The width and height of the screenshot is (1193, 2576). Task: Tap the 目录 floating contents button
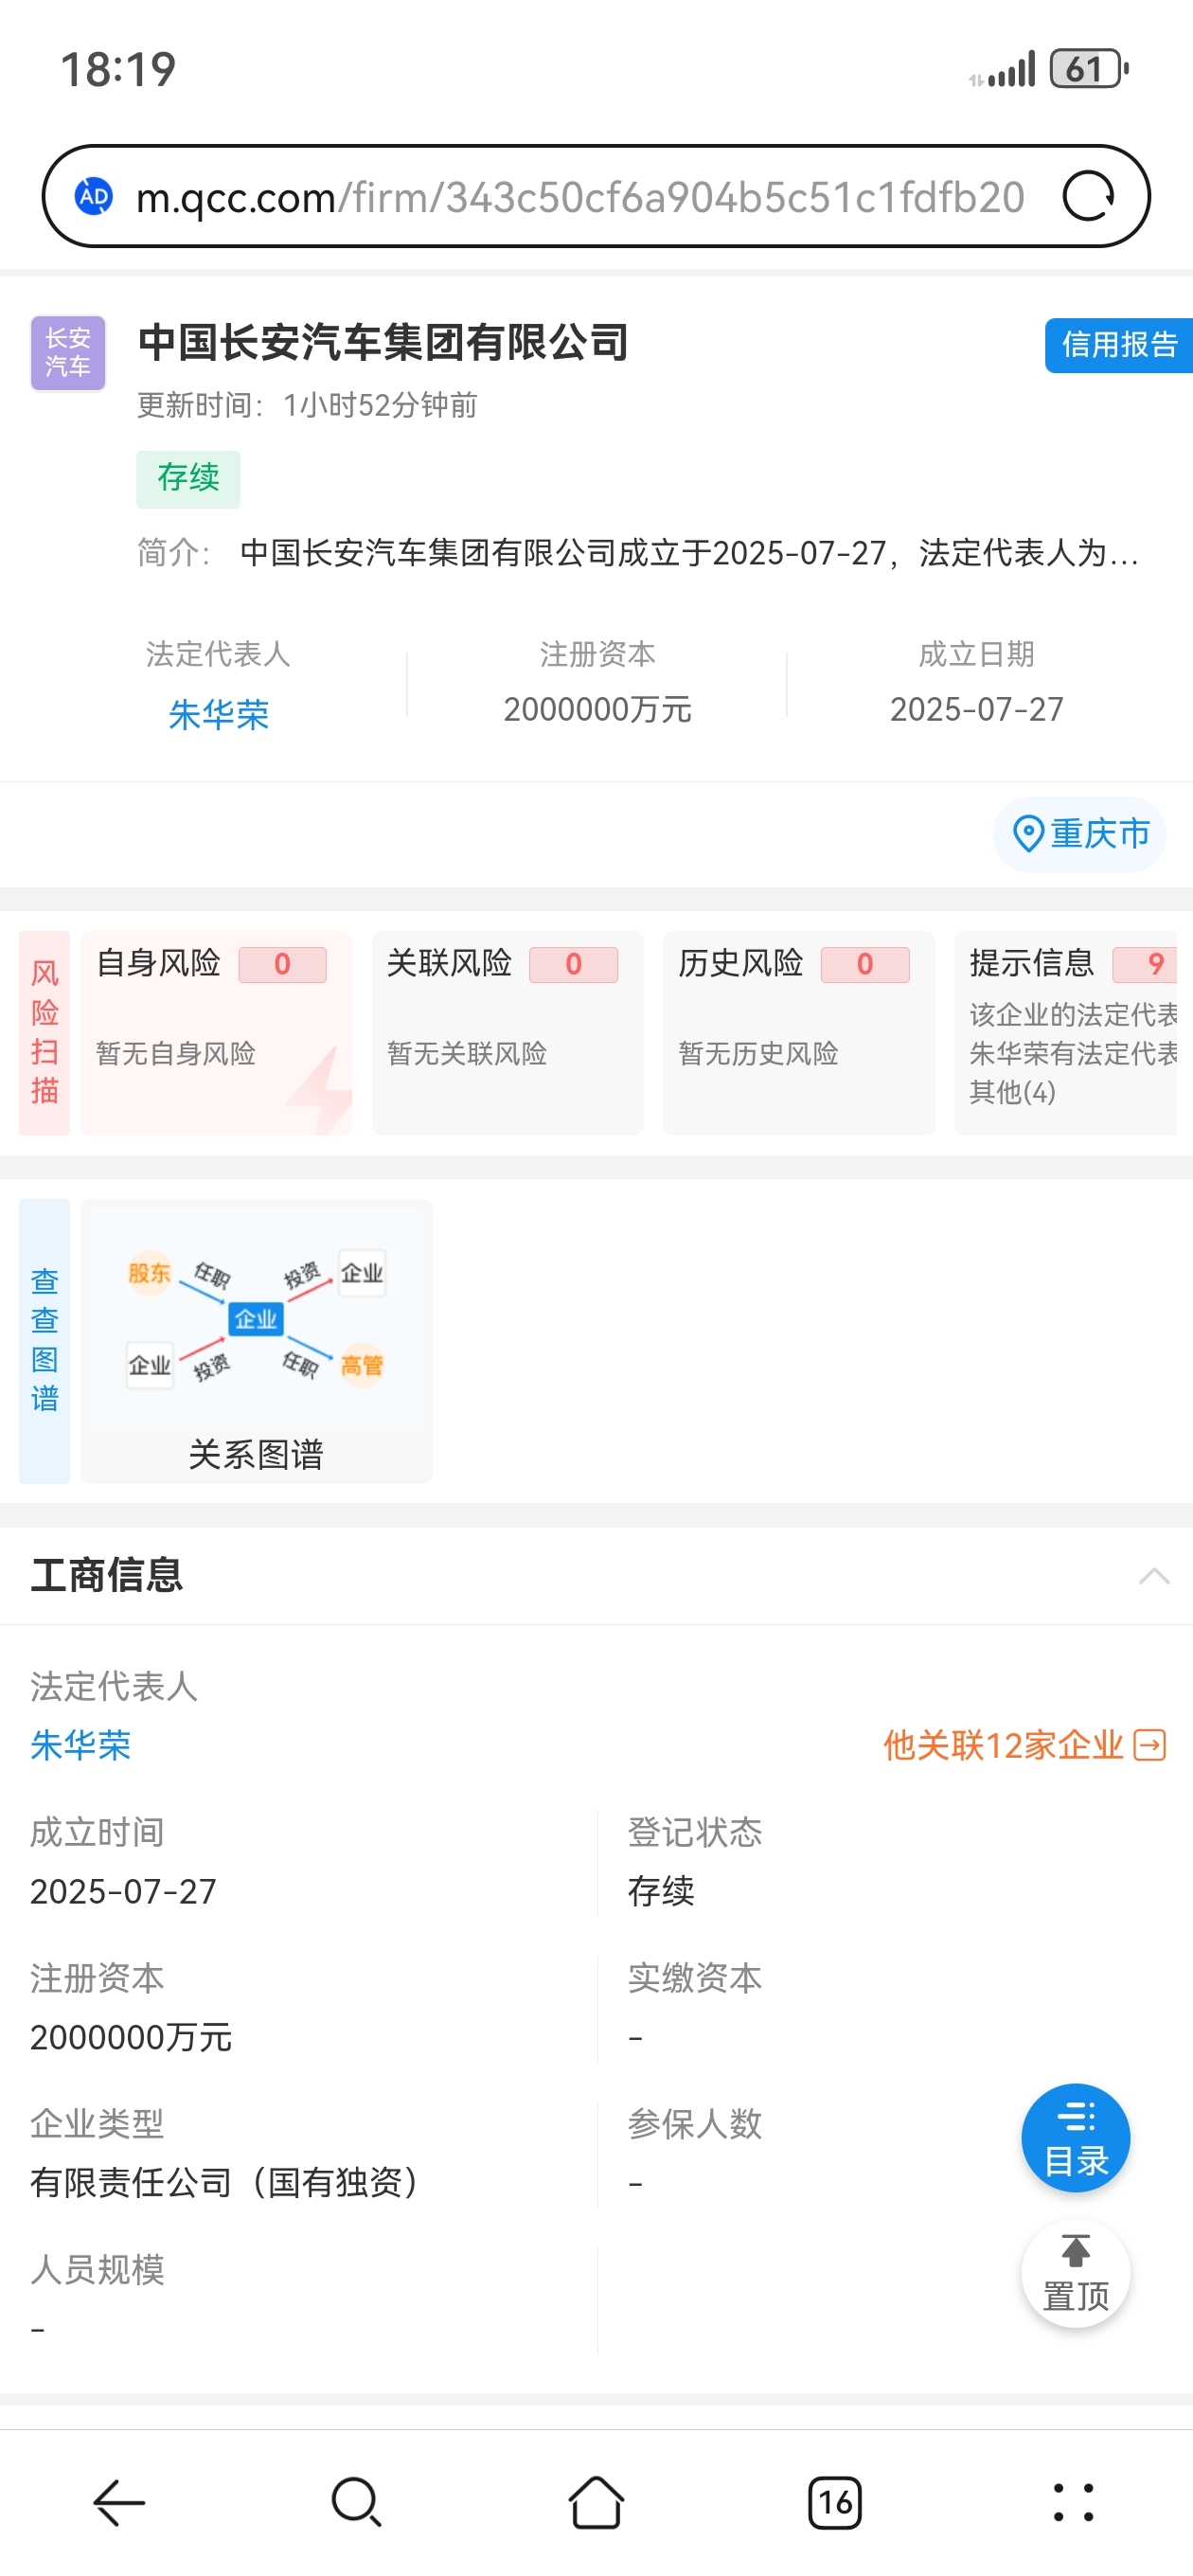[1075, 2137]
